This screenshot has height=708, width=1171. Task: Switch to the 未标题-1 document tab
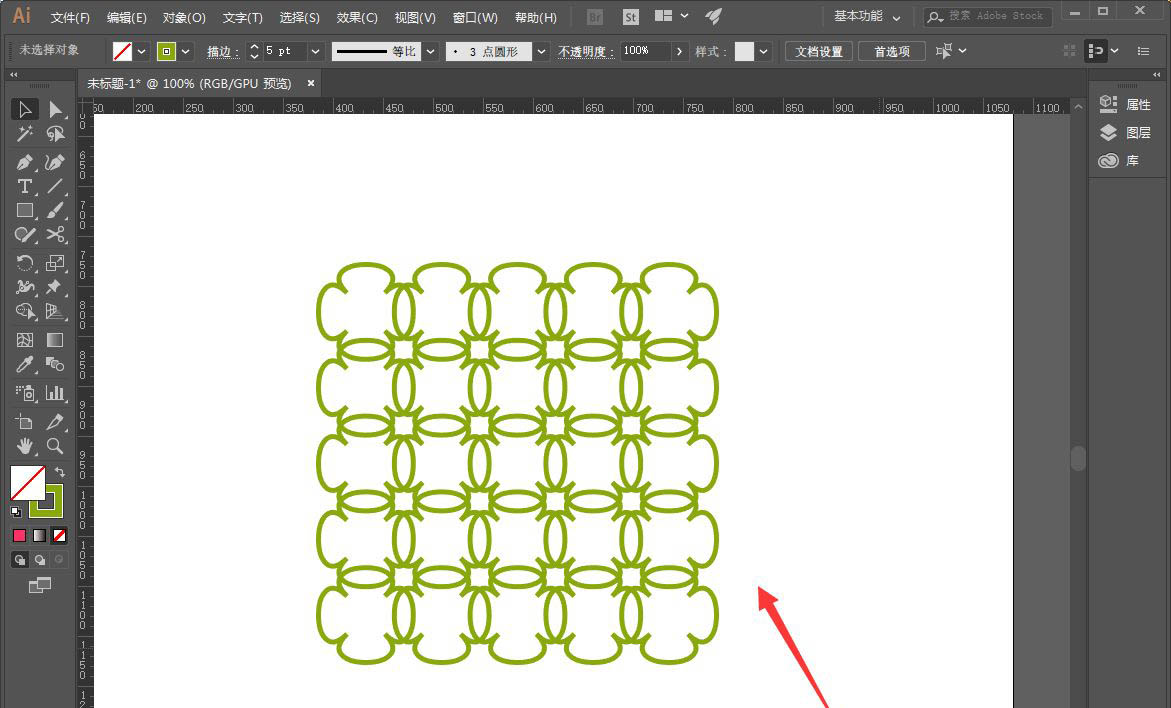tap(189, 83)
